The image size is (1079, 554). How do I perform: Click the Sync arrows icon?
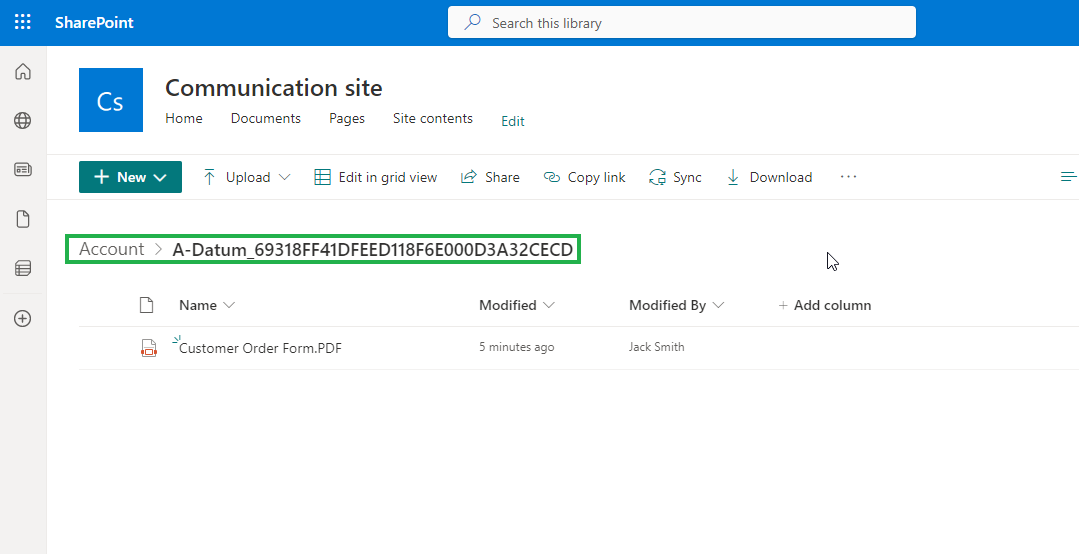[657, 178]
